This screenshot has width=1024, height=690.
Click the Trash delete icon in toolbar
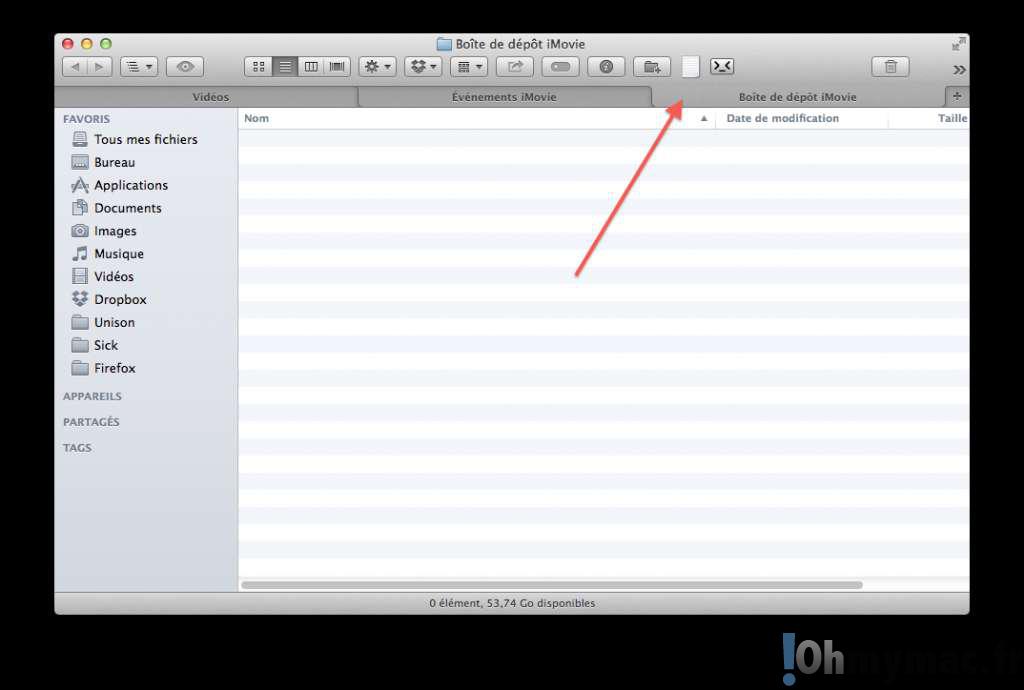[x=890, y=67]
